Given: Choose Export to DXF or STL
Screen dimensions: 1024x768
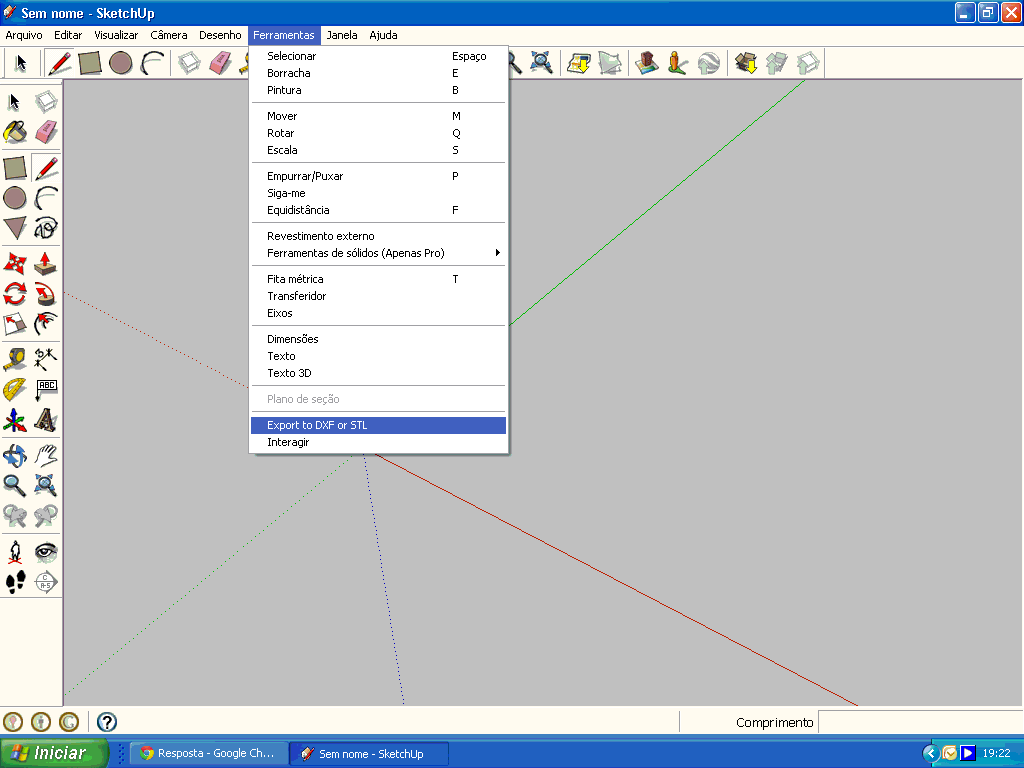Looking at the screenshot, I should click(x=378, y=425).
